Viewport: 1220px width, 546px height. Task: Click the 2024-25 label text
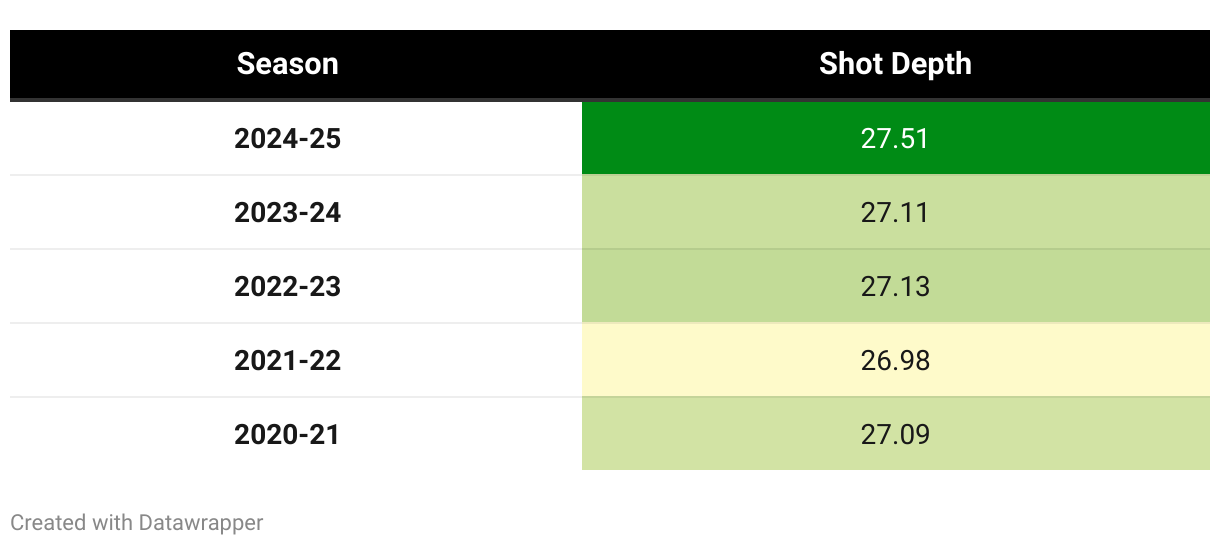[x=288, y=138]
